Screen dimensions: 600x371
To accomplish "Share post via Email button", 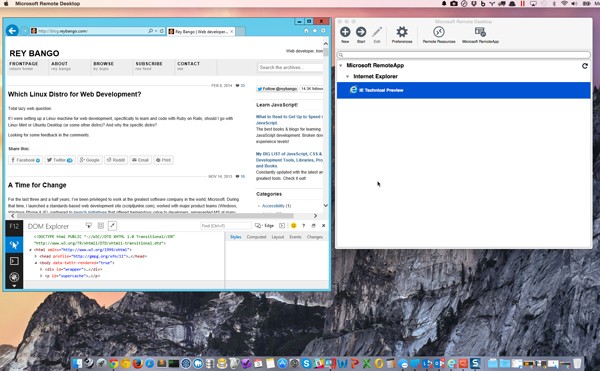I will tap(140, 160).
